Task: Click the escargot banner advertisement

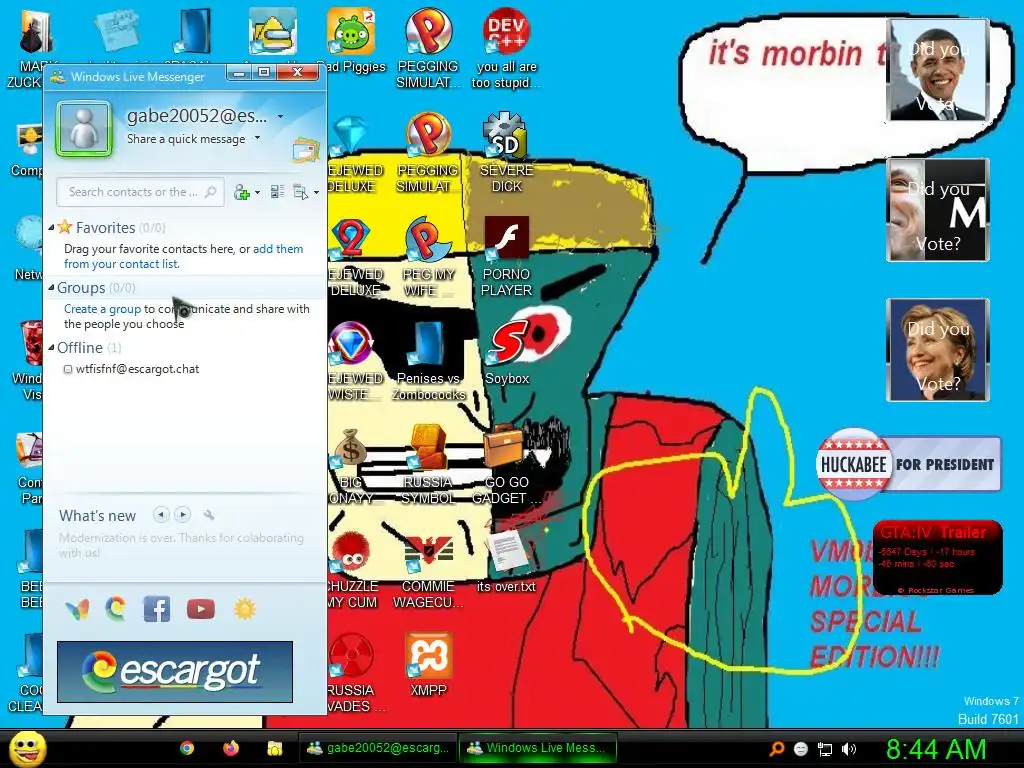Action: 175,672
